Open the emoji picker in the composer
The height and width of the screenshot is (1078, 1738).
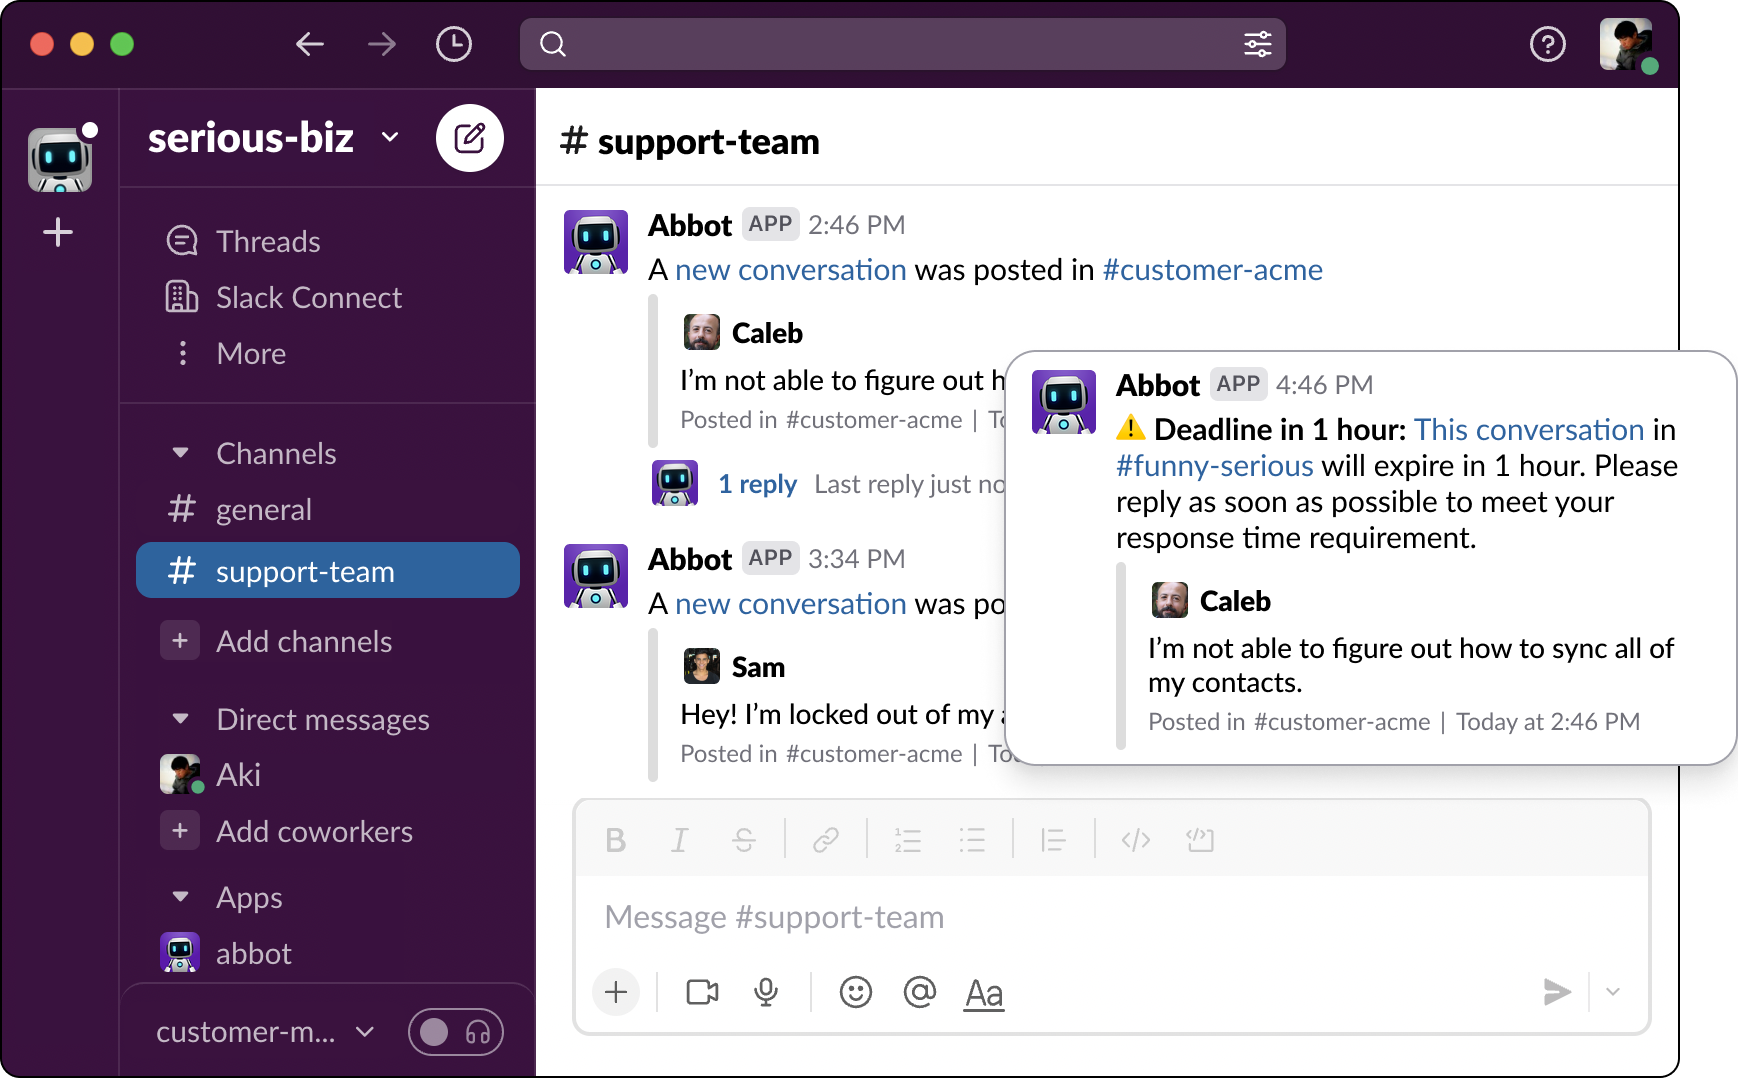click(855, 992)
